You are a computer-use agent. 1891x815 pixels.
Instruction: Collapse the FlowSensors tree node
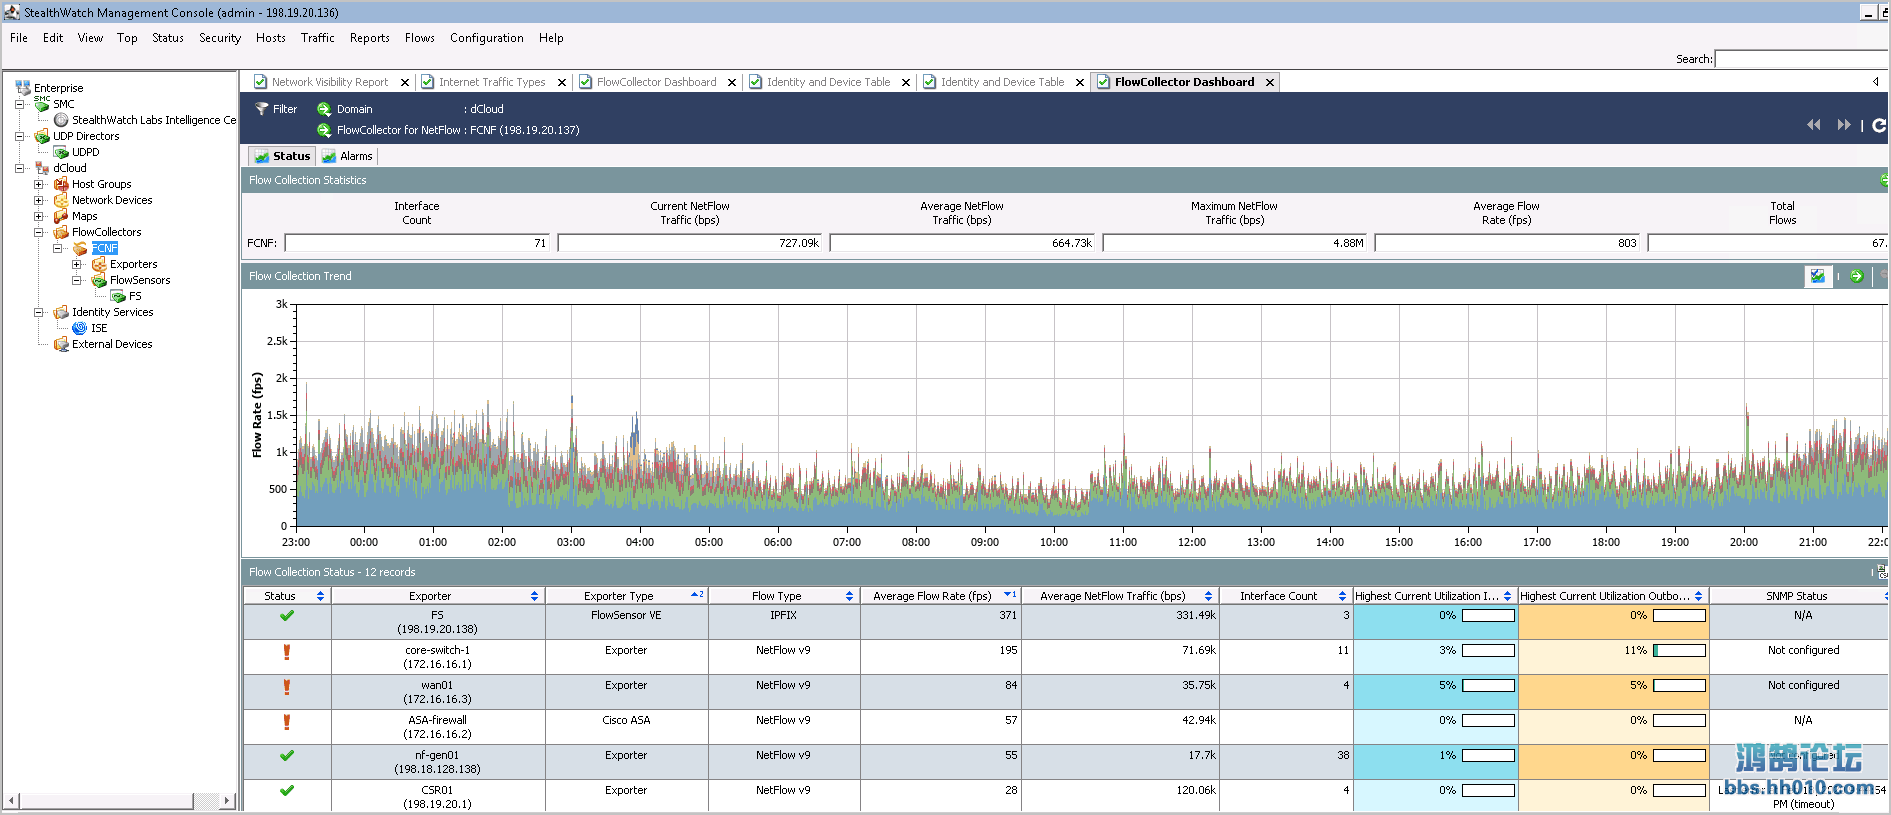pyautogui.click(x=76, y=280)
